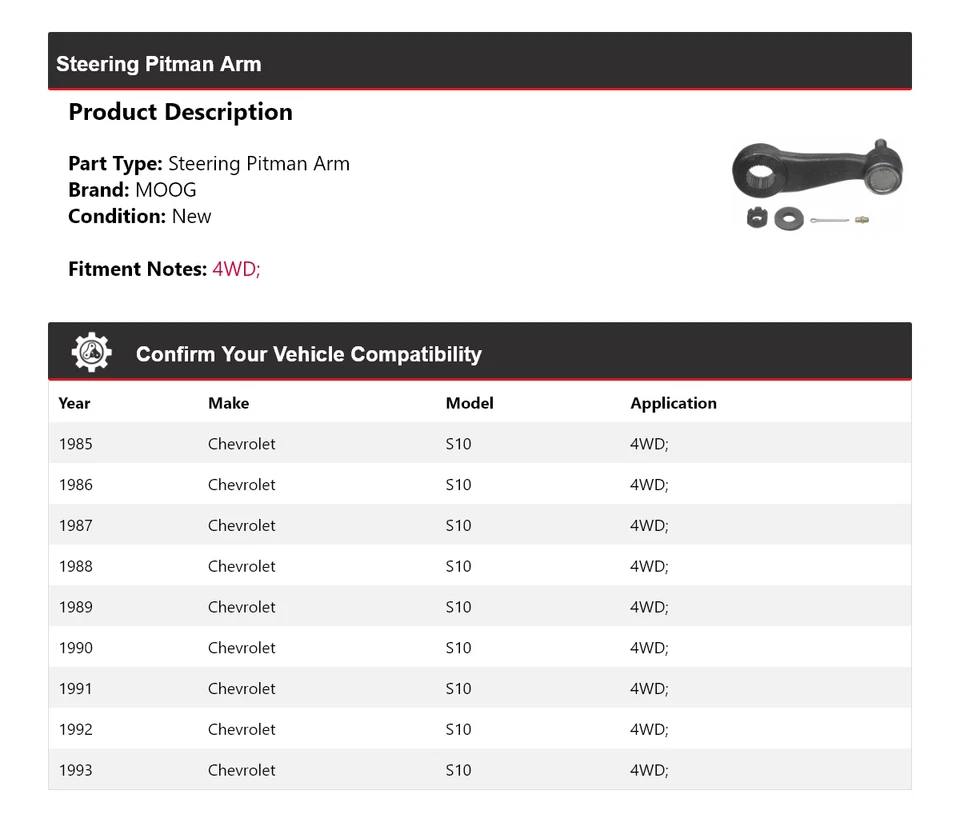This screenshot has height=822, width=960.
Task: Click the Model column header
Action: pyautogui.click(x=469, y=403)
